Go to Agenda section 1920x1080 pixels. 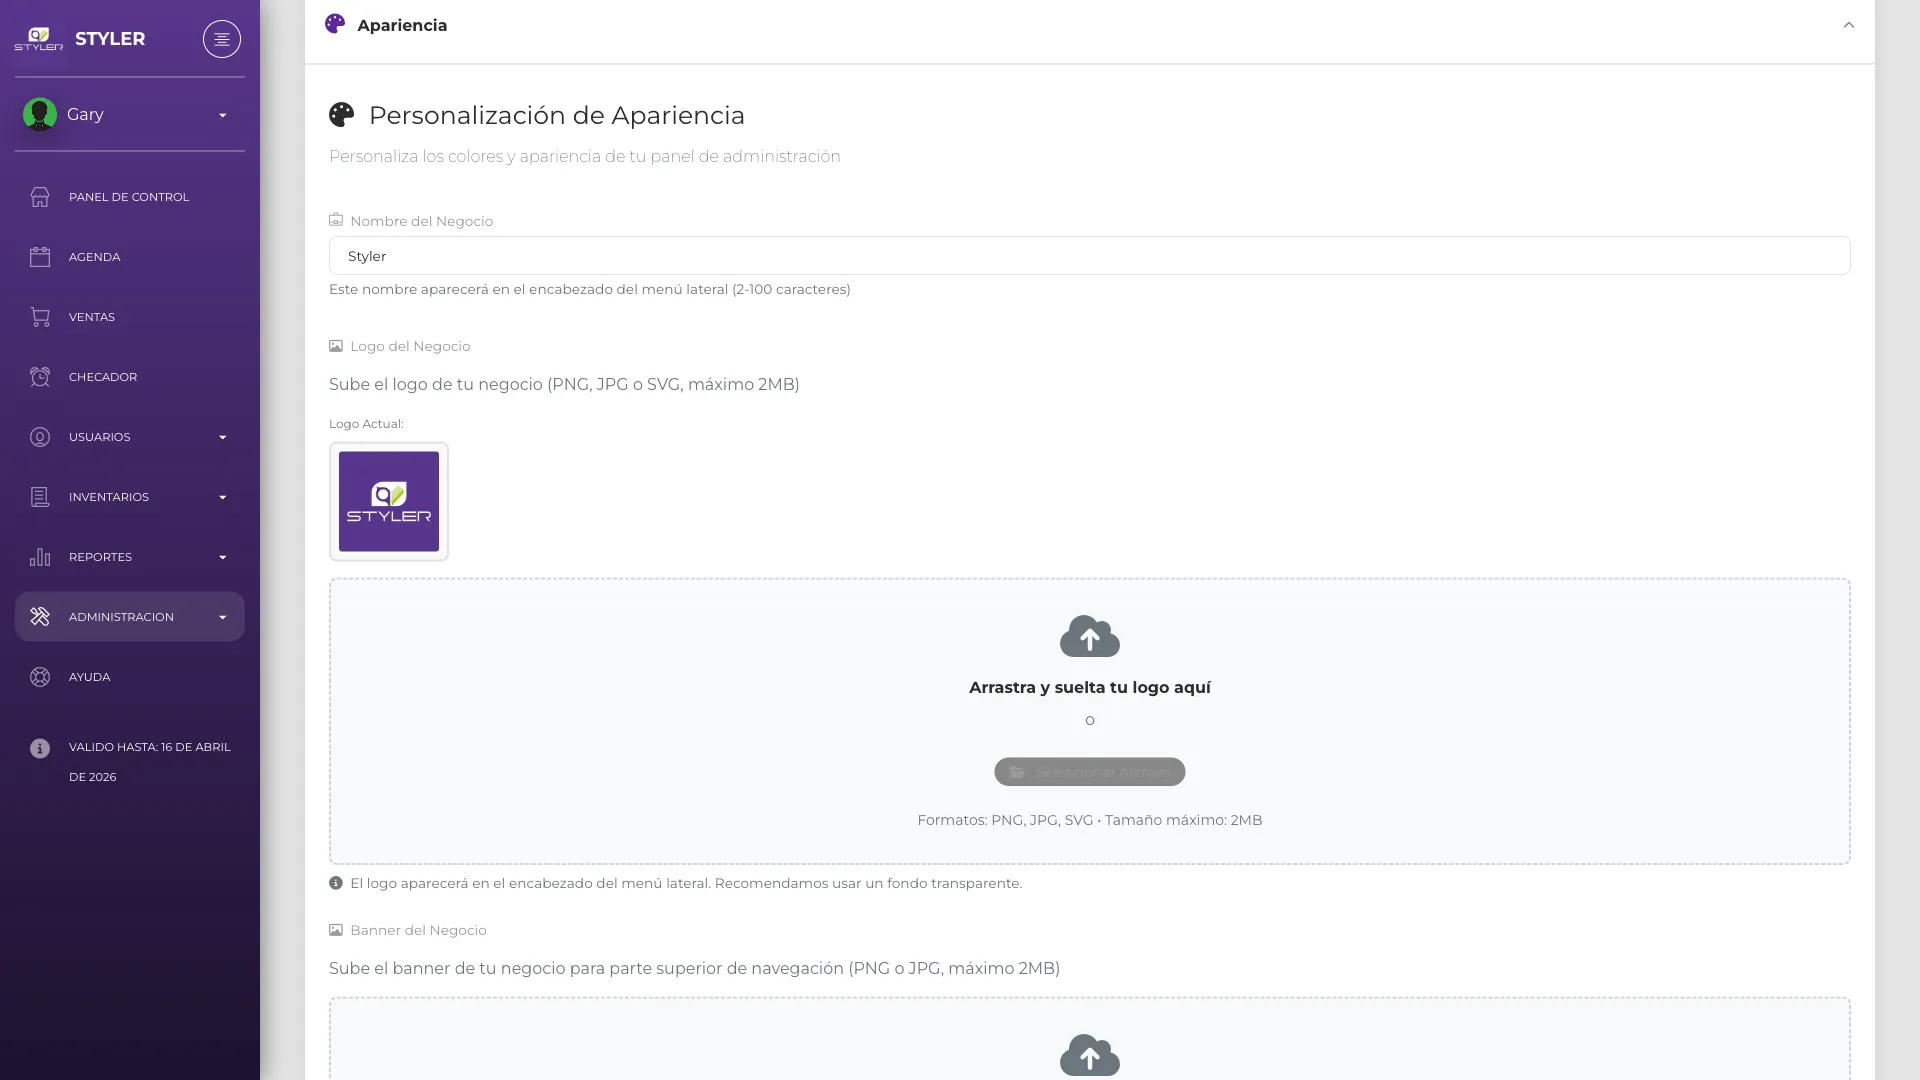tap(130, 257)
